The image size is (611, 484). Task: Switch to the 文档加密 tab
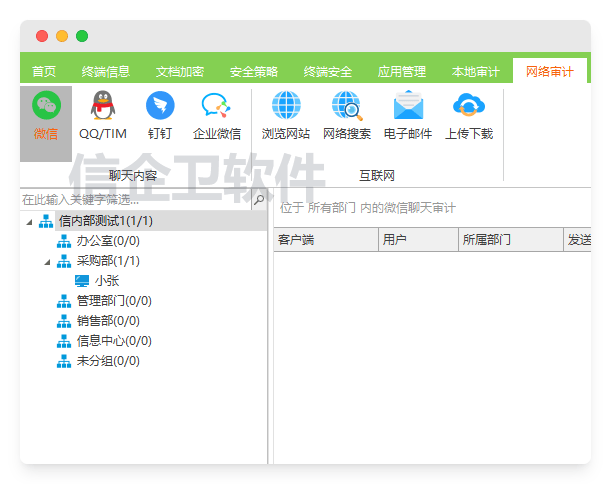coord(180,72)
